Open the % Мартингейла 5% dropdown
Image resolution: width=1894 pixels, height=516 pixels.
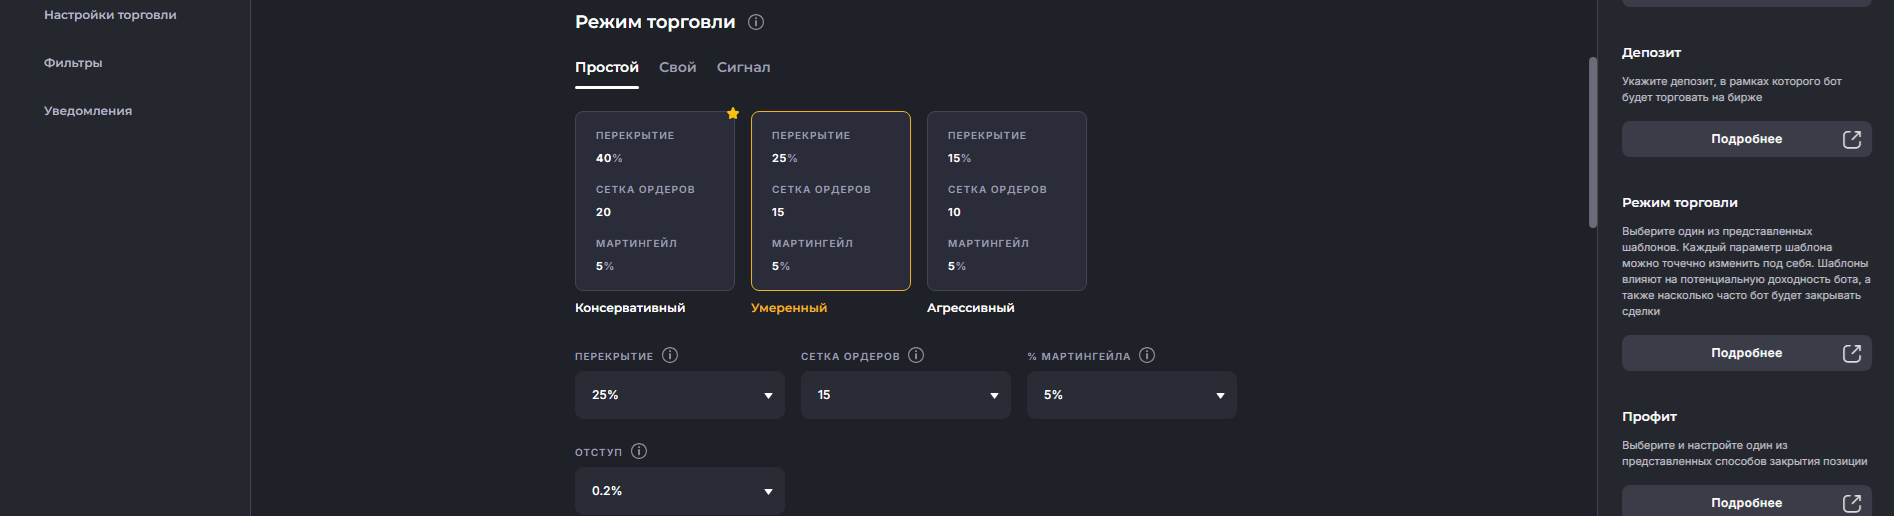[x=1132, y=395]
